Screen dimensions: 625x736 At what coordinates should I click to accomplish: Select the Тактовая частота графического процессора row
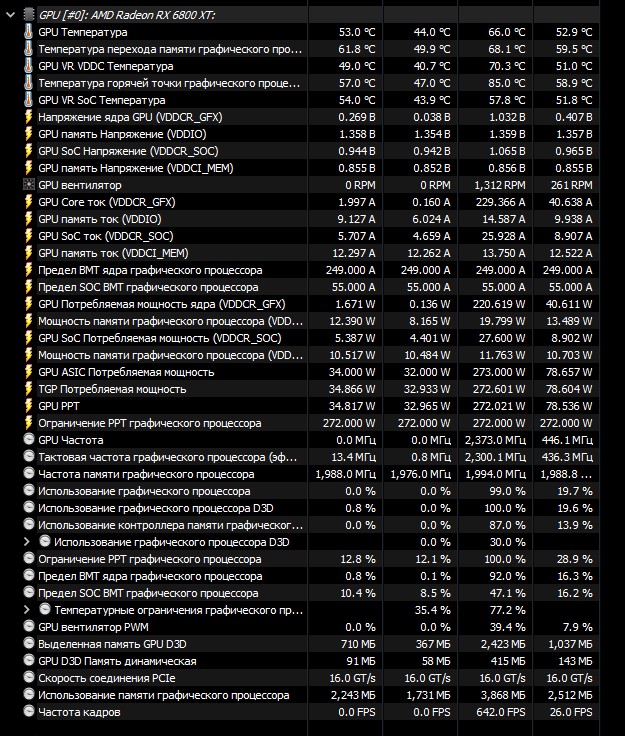tap(311, 457)
